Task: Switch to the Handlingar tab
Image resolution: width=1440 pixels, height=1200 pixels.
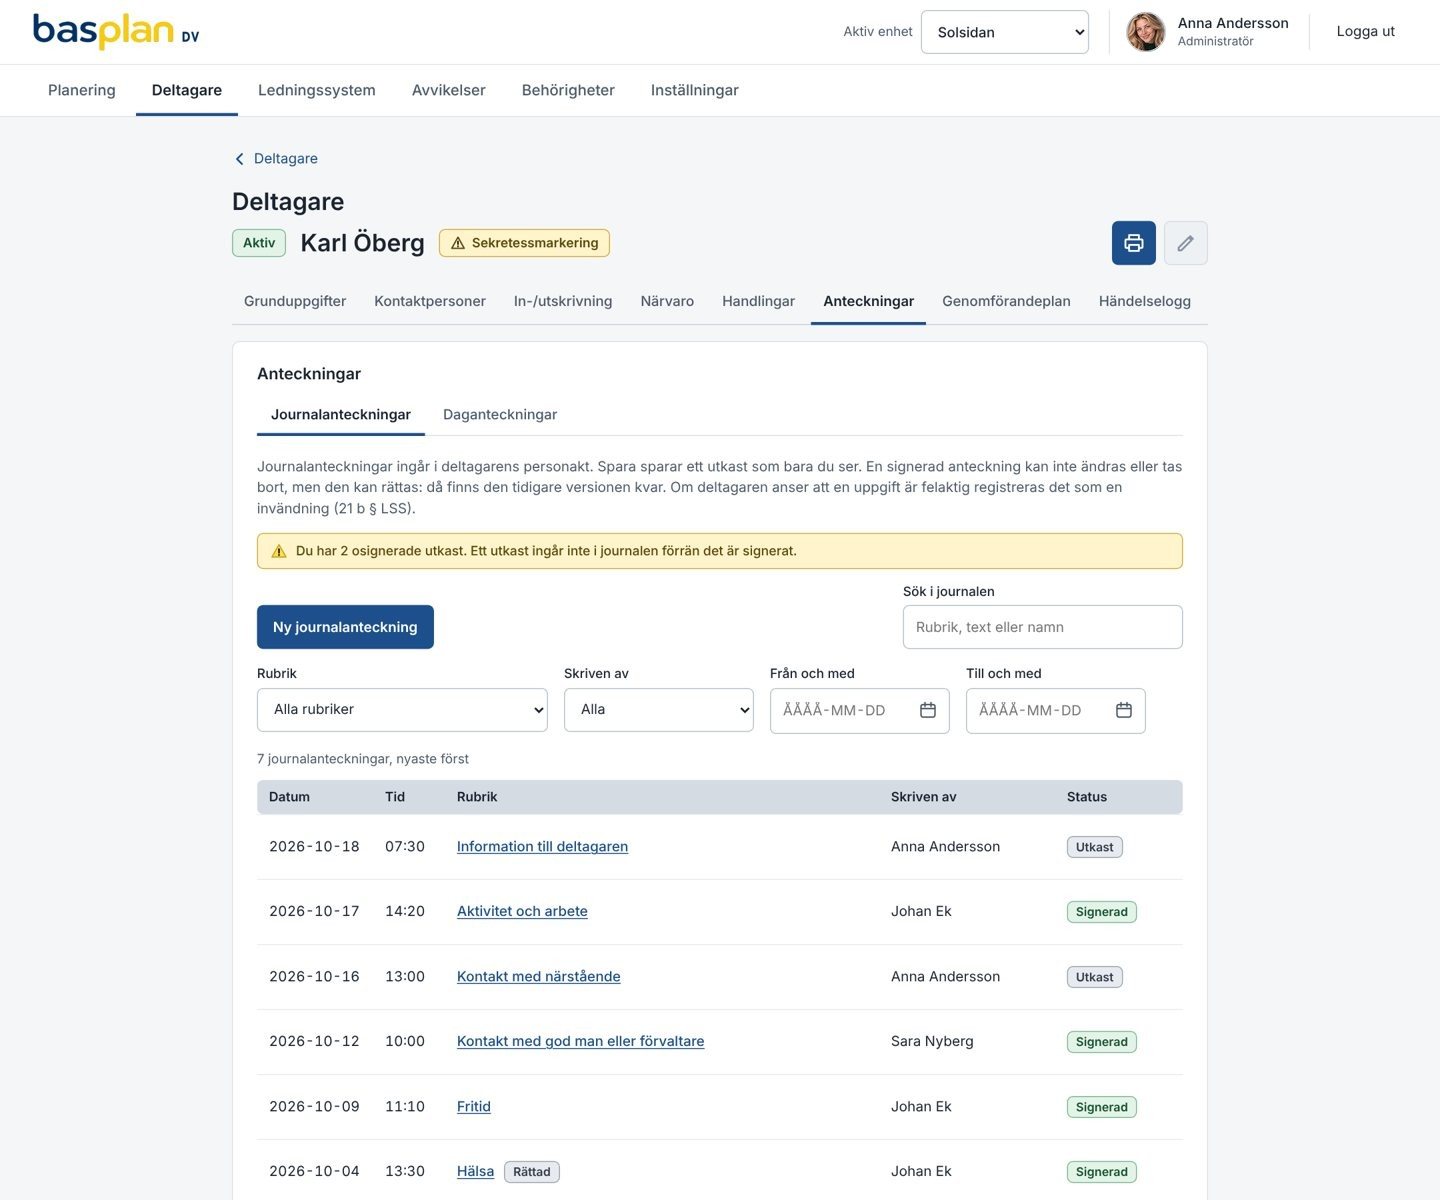Action: (759, 301)
